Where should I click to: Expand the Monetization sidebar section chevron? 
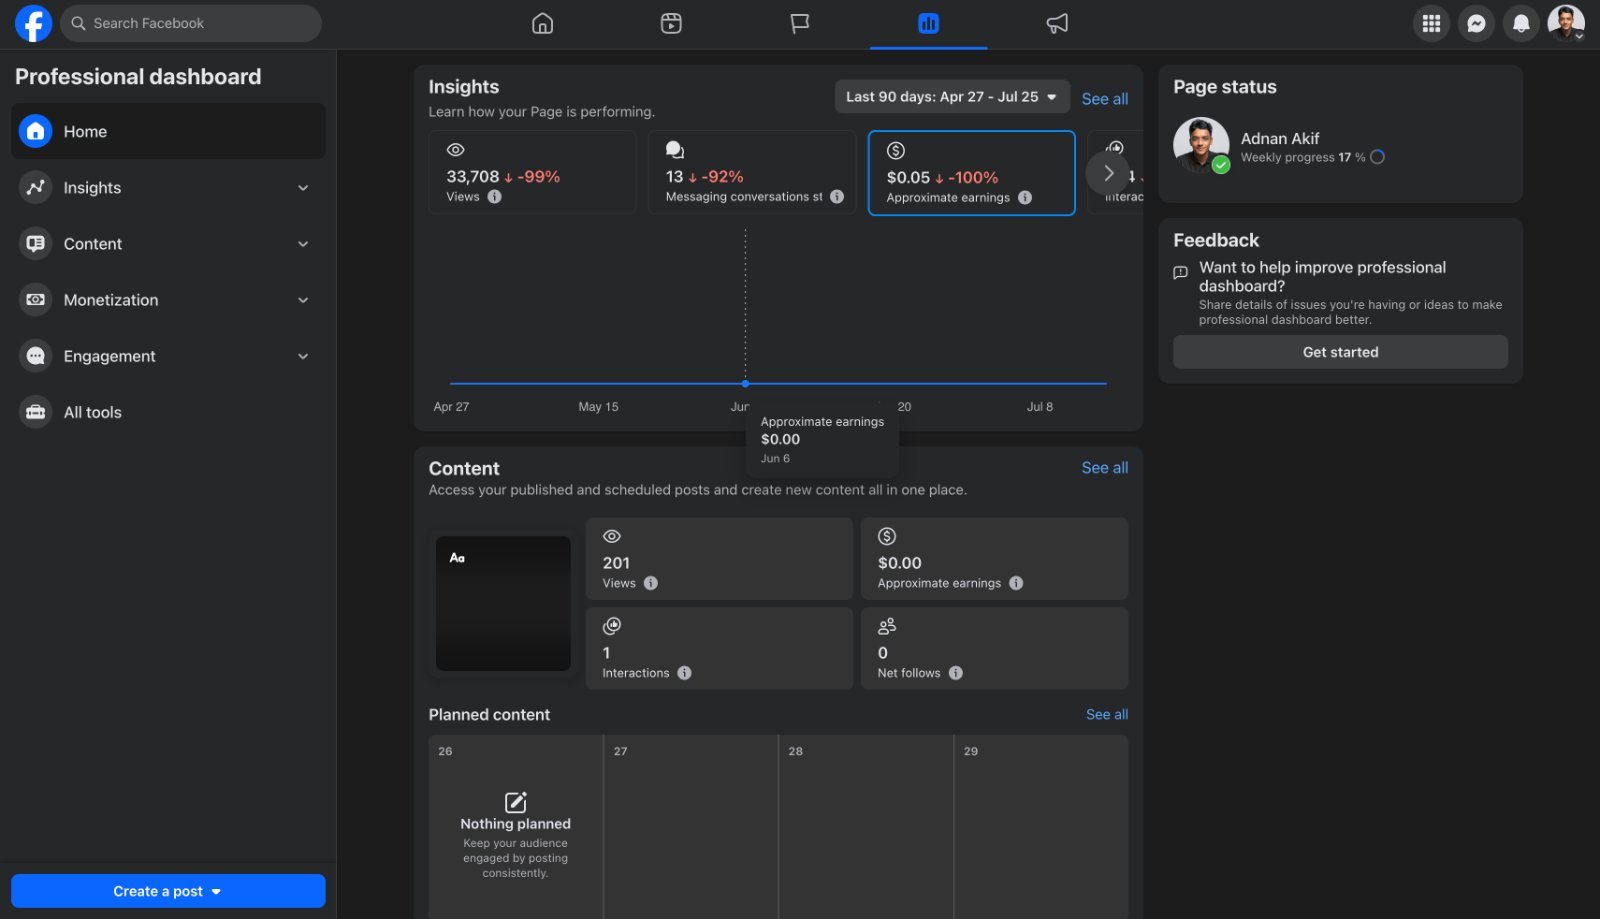pos(303,299)
